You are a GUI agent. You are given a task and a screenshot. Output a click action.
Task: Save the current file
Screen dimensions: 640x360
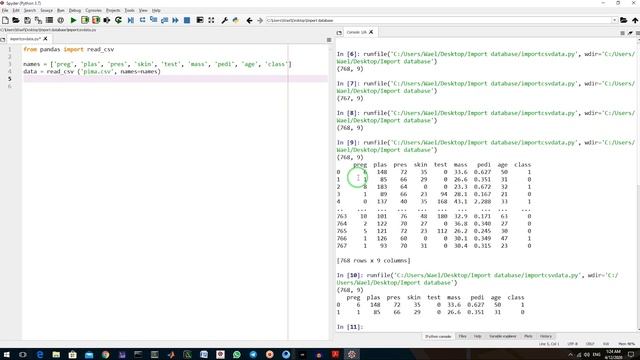point(27,20)
